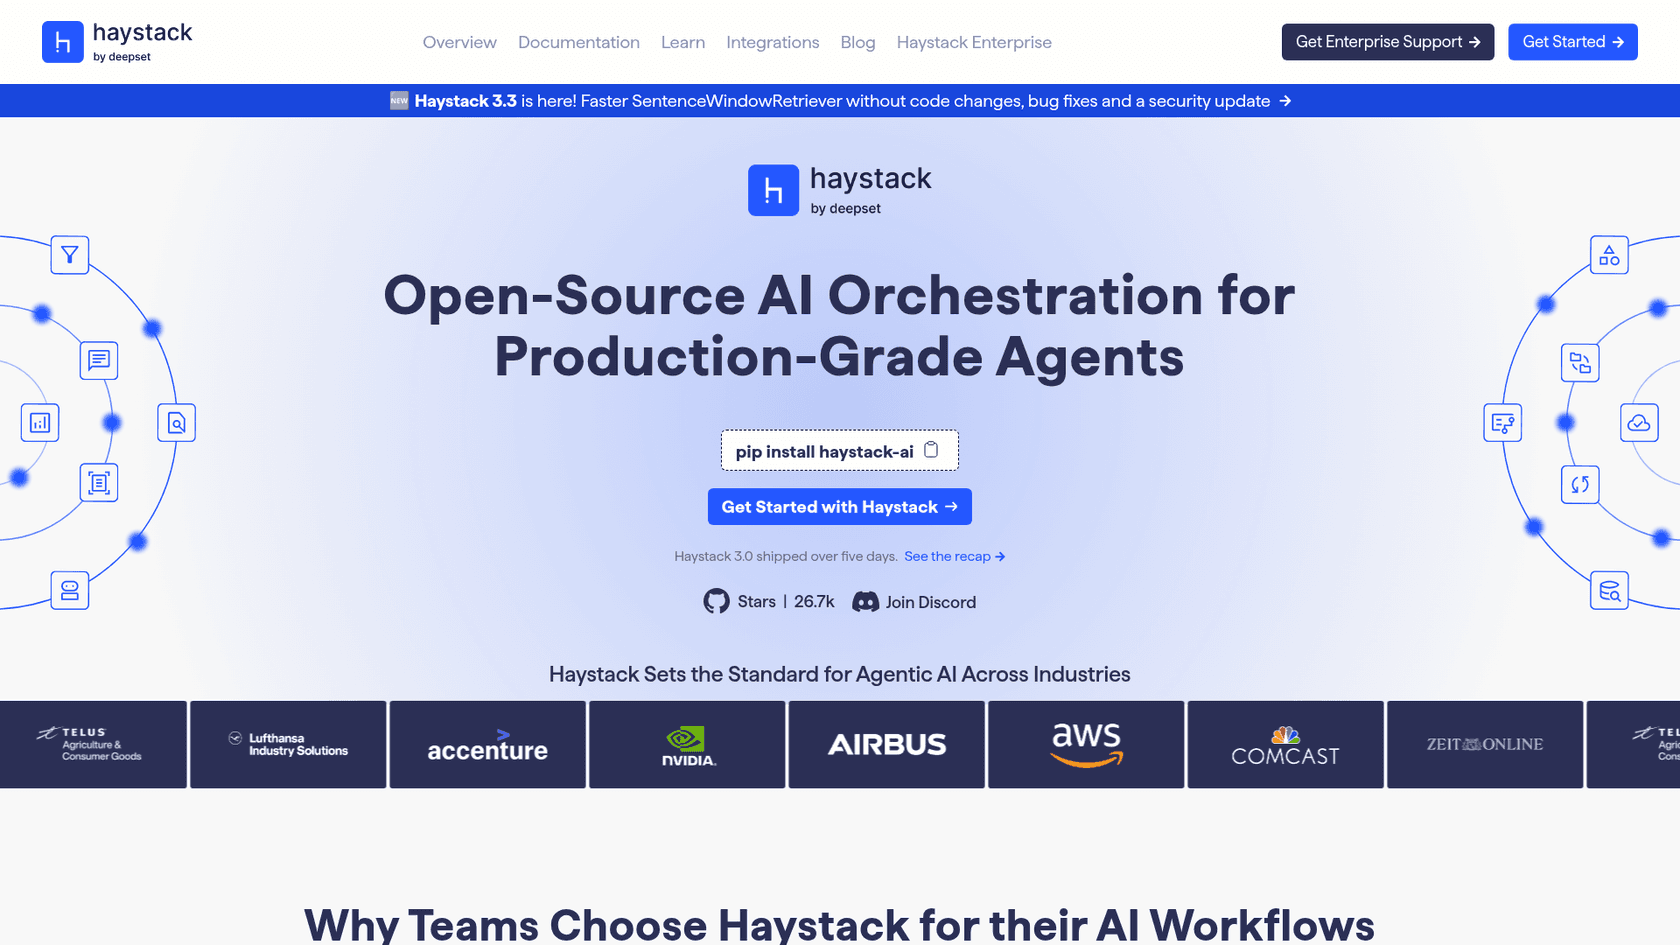This screenshot has width=1680, height=945.
Task: Click the pip install haystack-ai box
Action: point(839,450)
